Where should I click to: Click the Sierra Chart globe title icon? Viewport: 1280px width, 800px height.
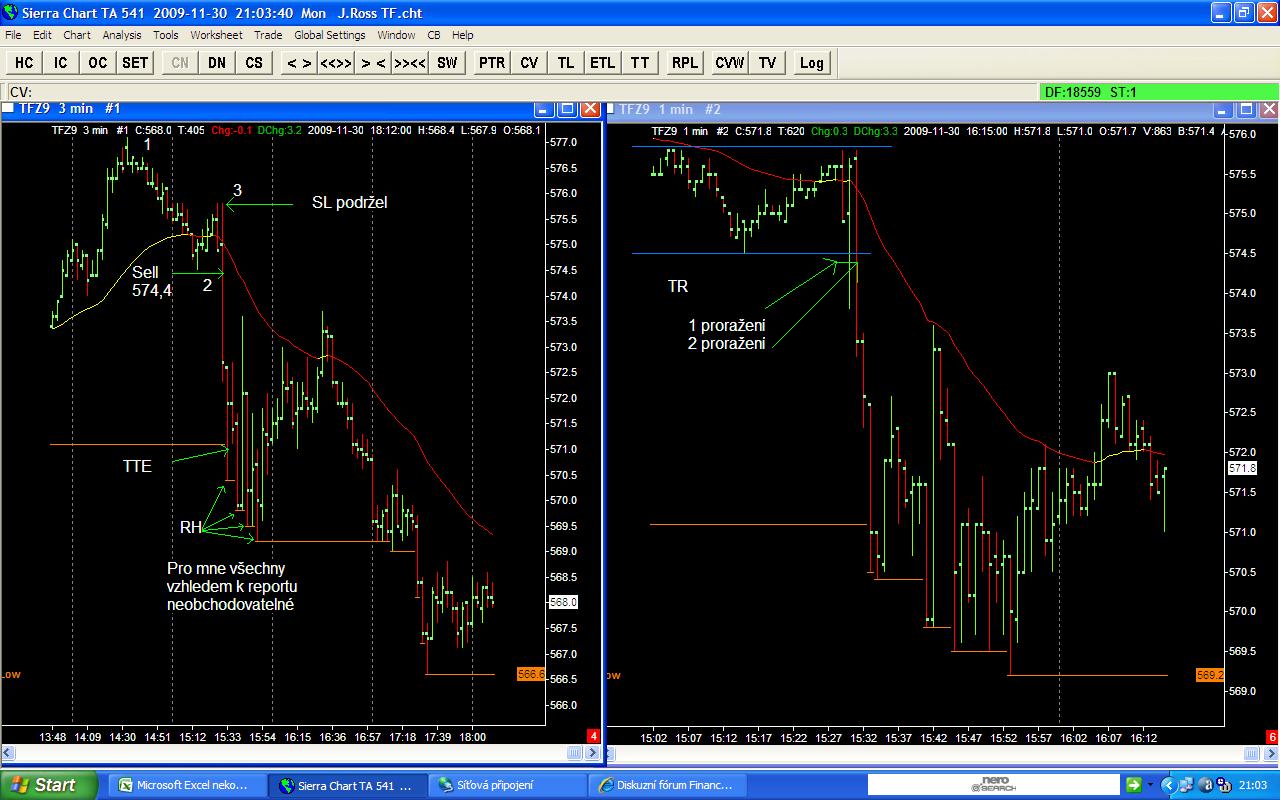point(11,12)
